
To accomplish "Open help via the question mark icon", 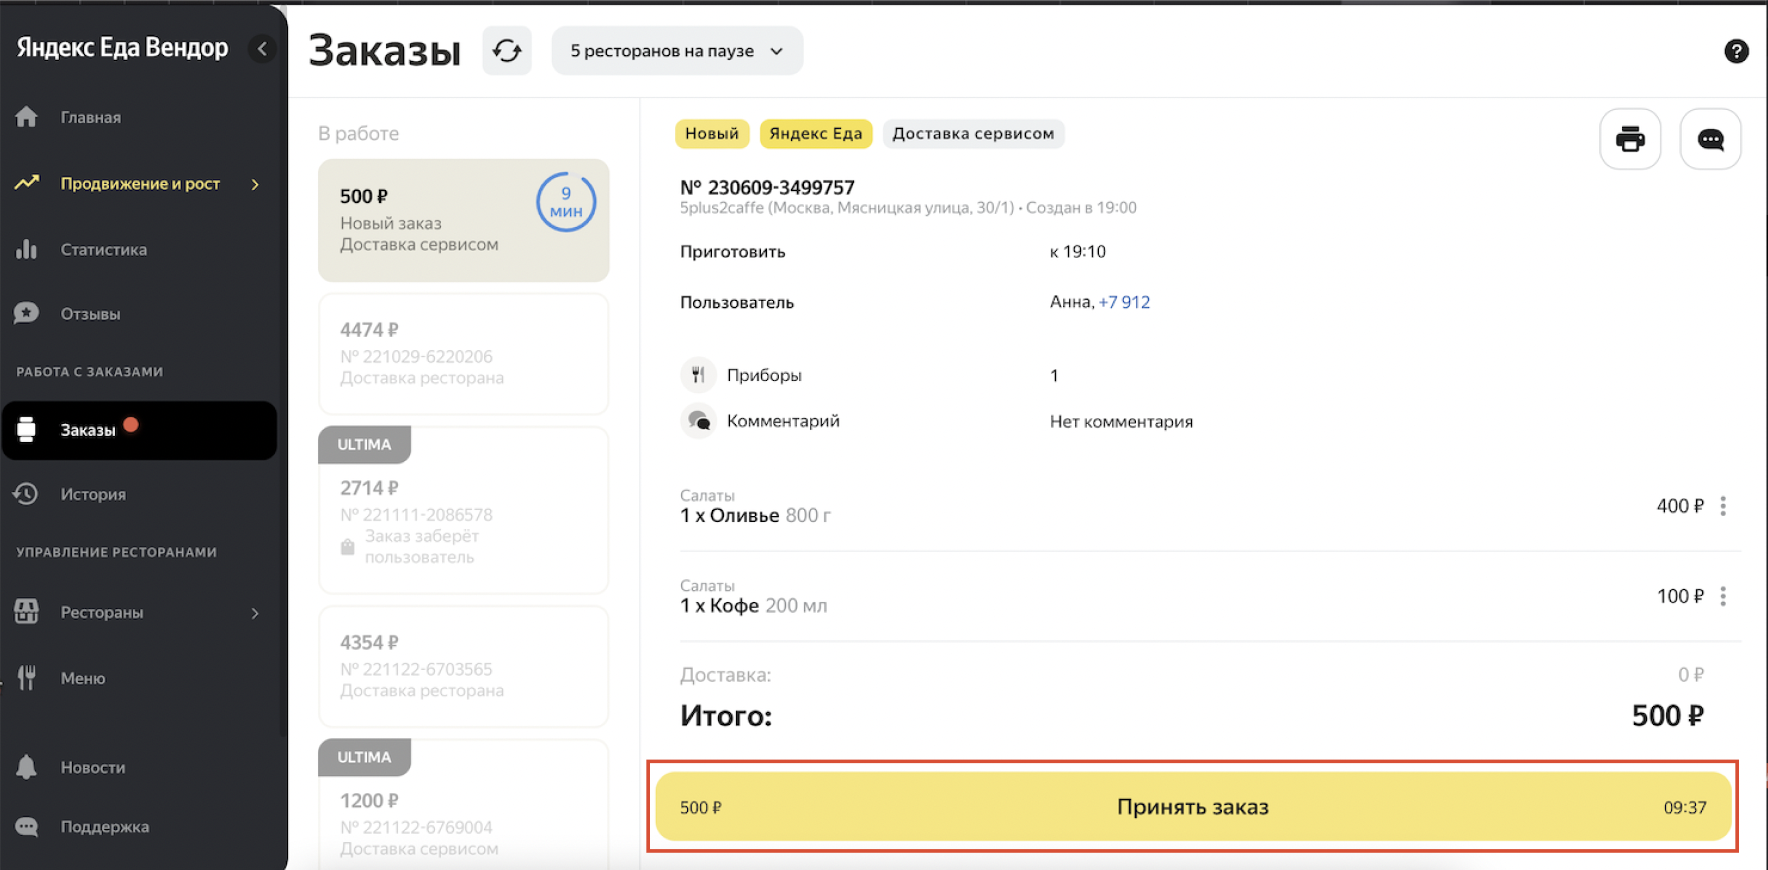I will point(1737,51).
